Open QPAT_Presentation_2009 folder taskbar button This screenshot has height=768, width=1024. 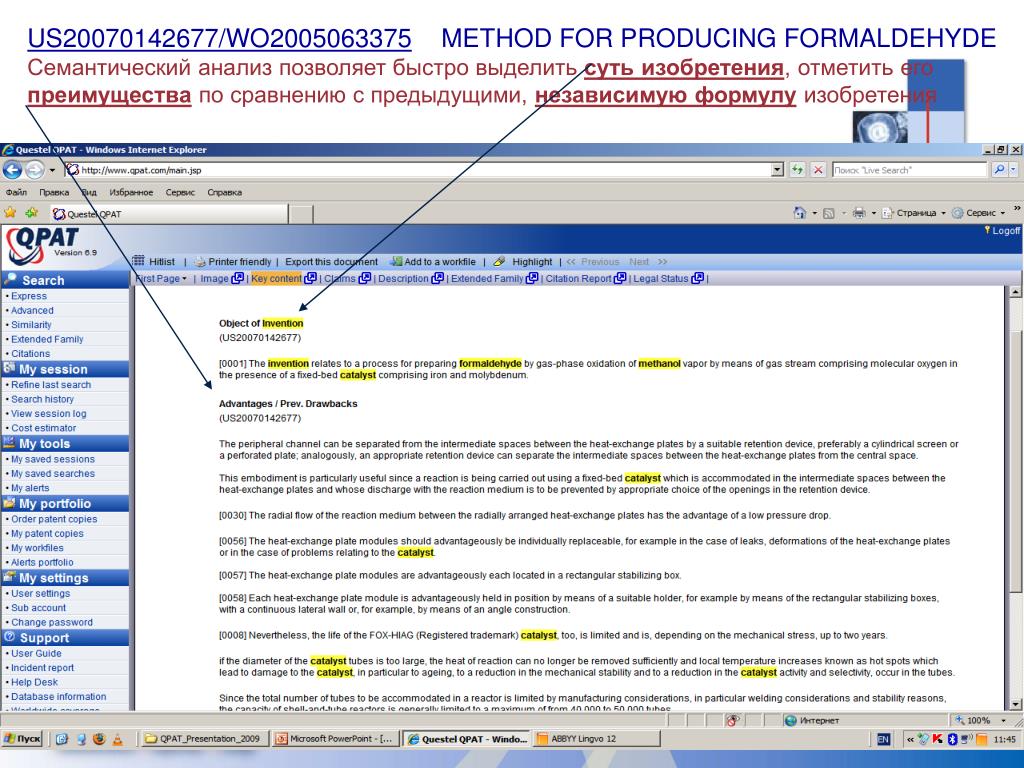click(204, 739)
